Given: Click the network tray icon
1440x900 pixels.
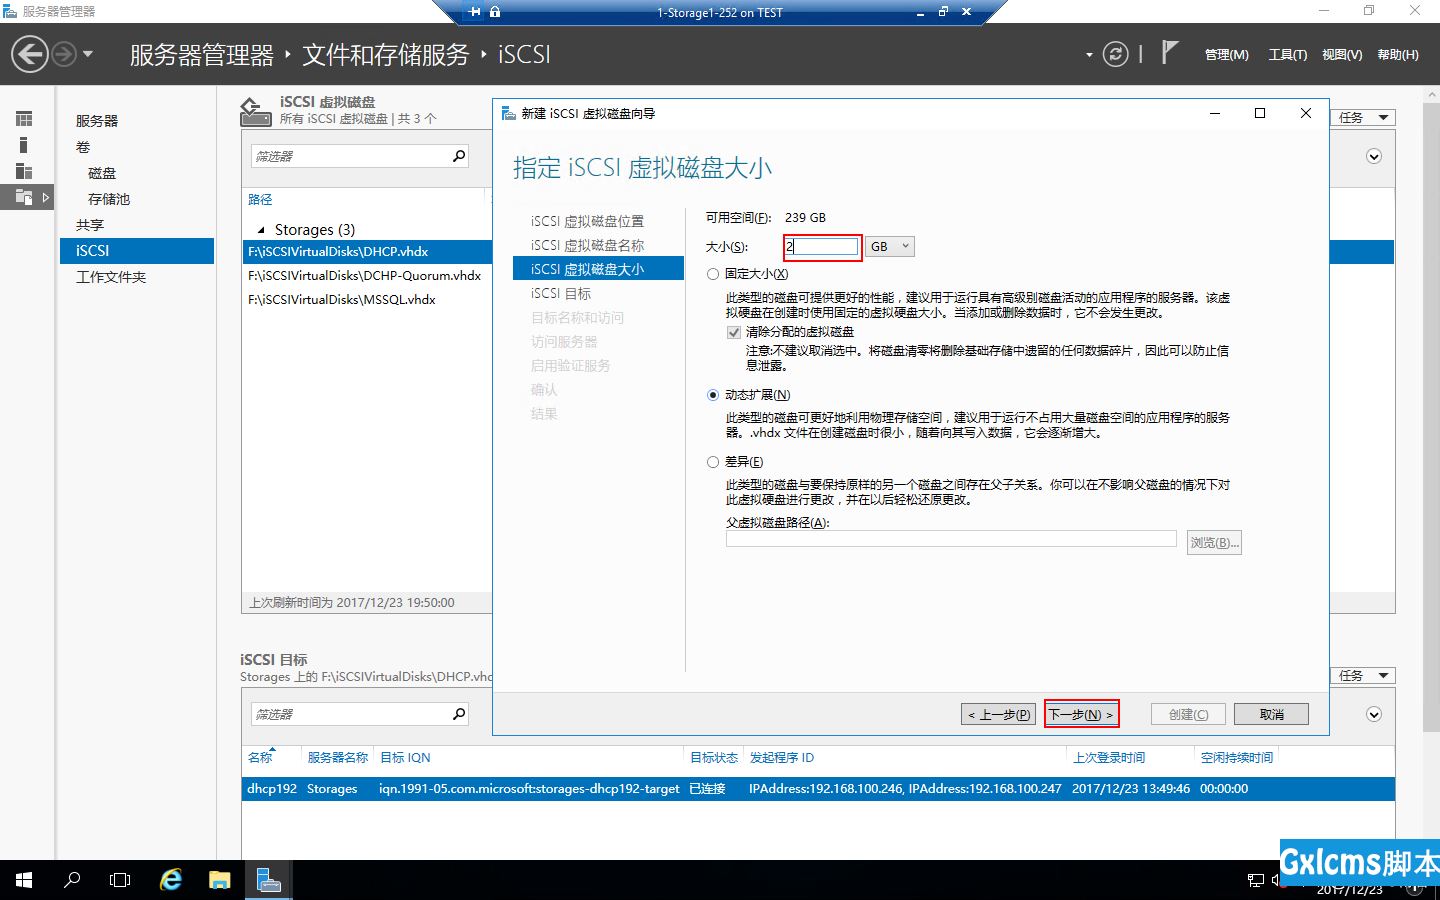Looking at the screenshot, I should click(1256, 881).
